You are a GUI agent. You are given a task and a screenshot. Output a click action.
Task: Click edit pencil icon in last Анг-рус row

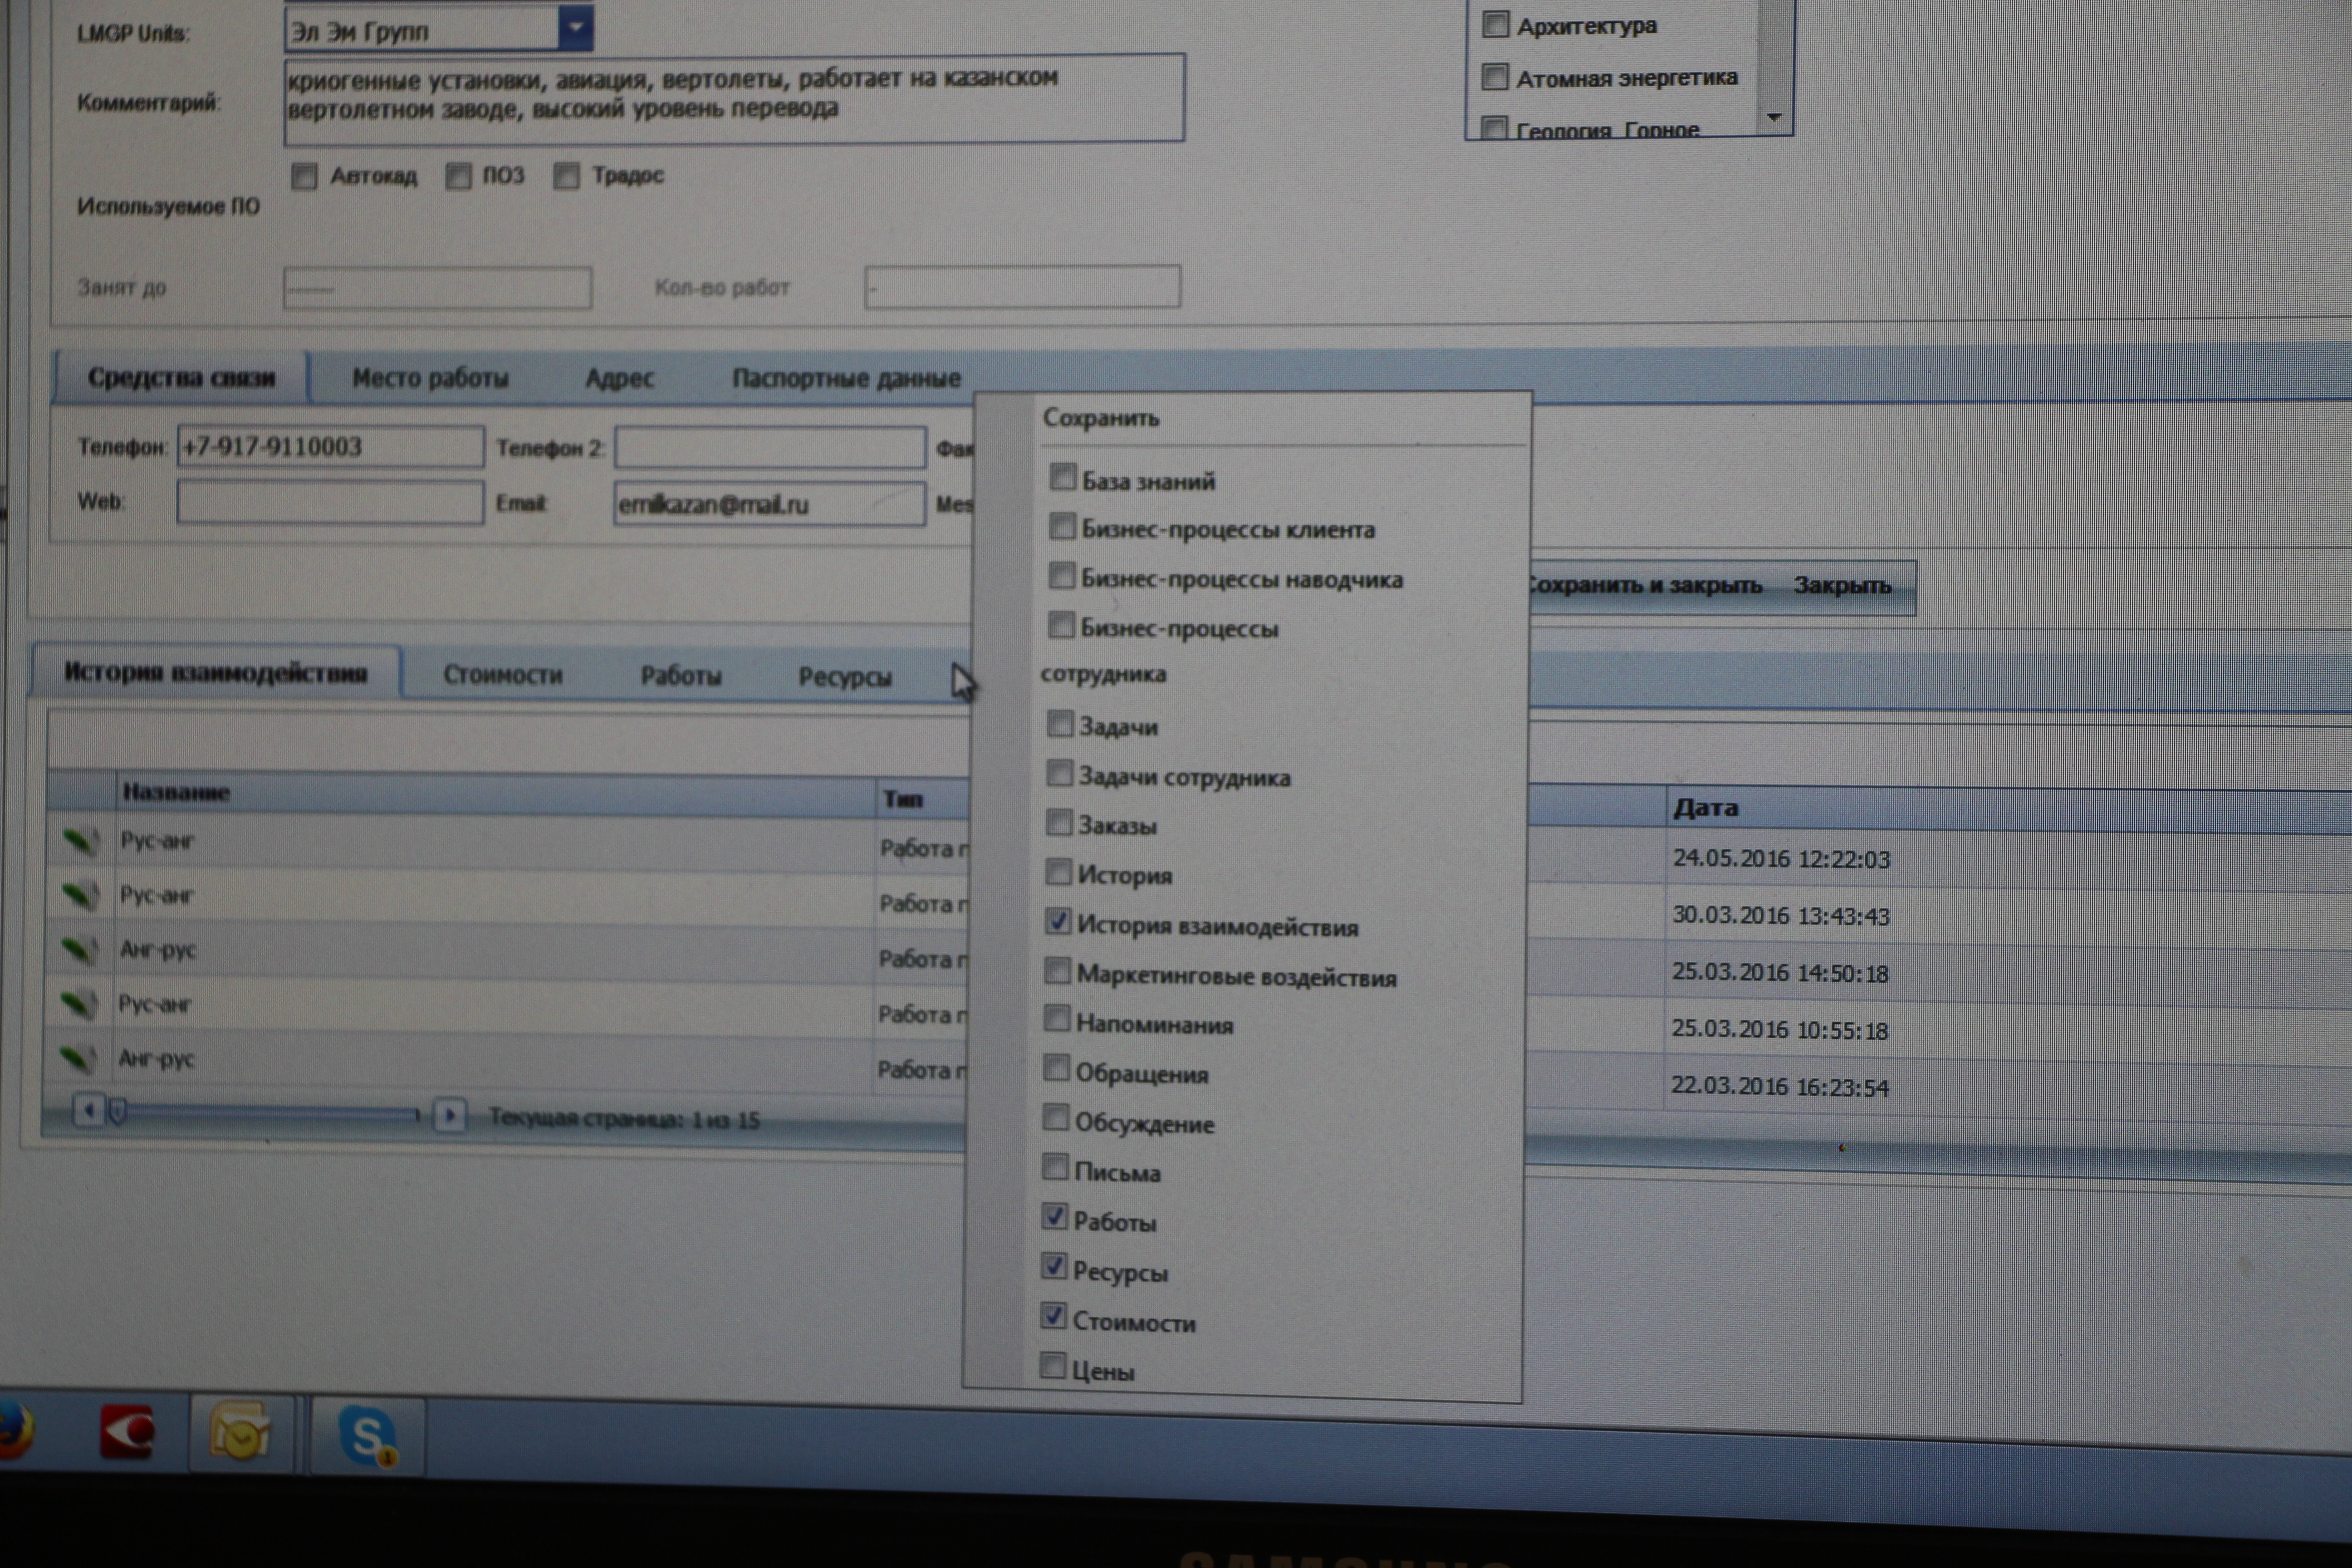[78, 1058]
